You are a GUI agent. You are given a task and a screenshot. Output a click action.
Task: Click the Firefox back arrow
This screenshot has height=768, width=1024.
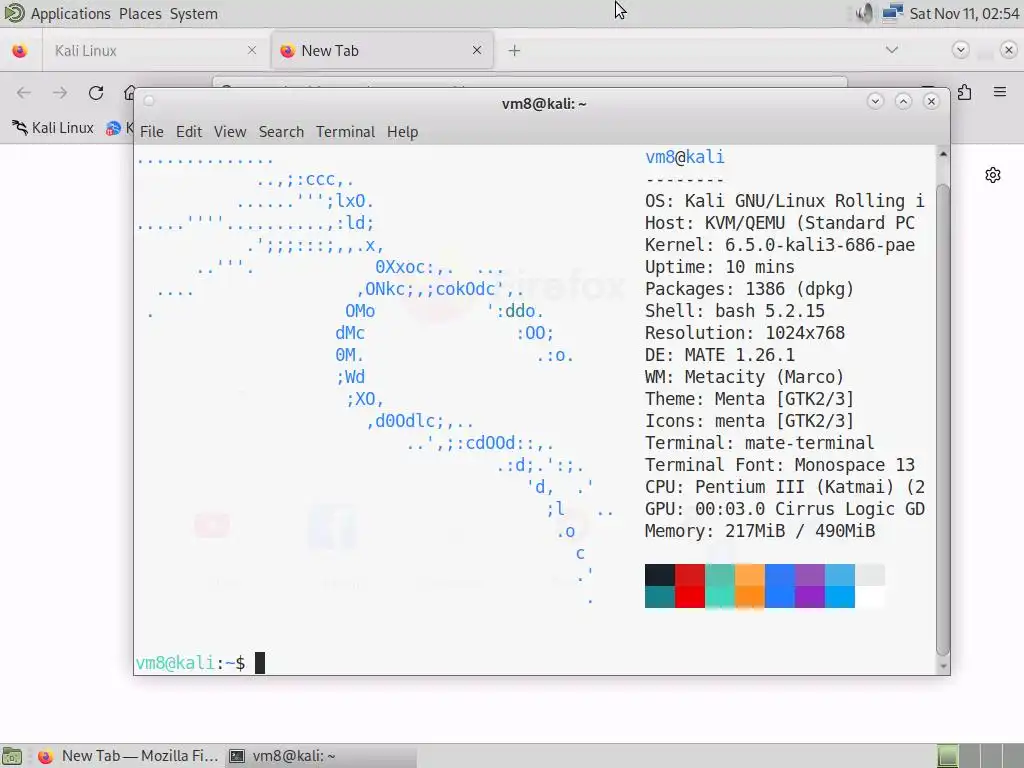coord(24,93)
